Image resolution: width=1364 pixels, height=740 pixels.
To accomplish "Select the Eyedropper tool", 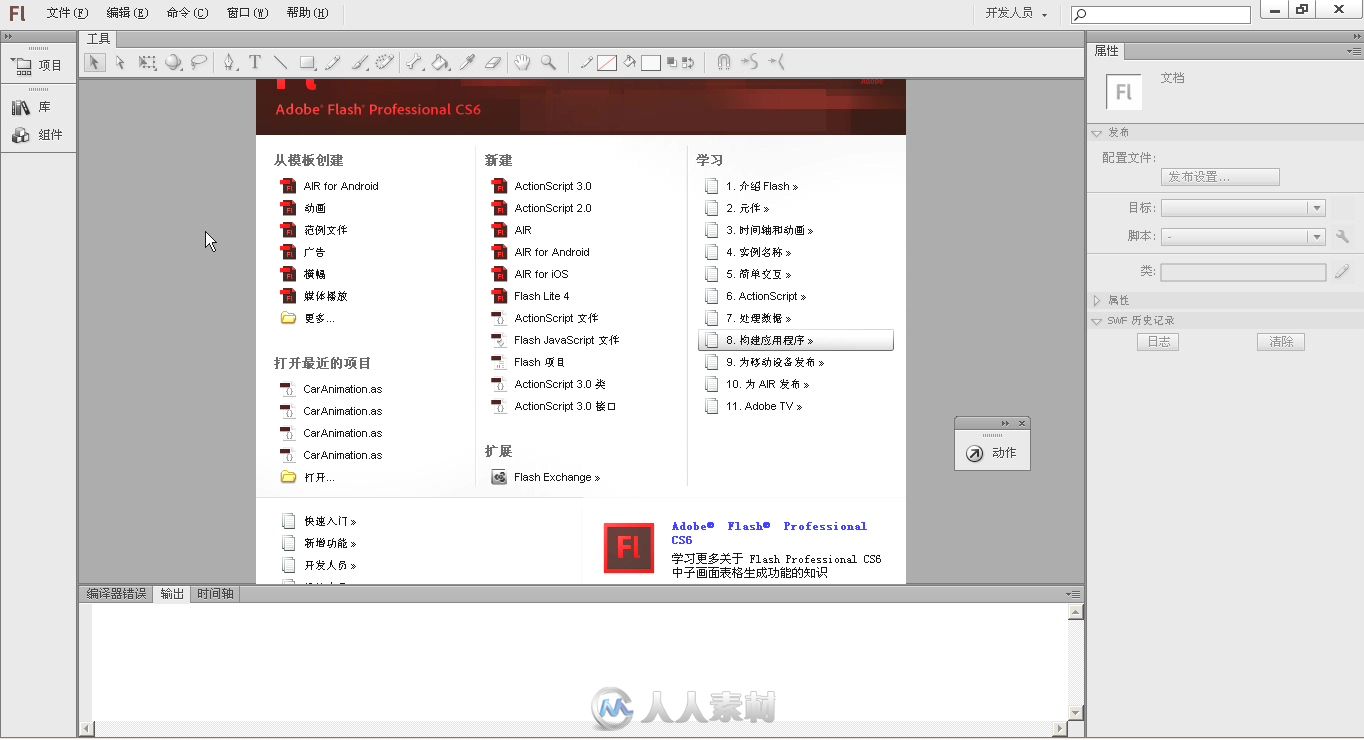I will pos(467,62).
